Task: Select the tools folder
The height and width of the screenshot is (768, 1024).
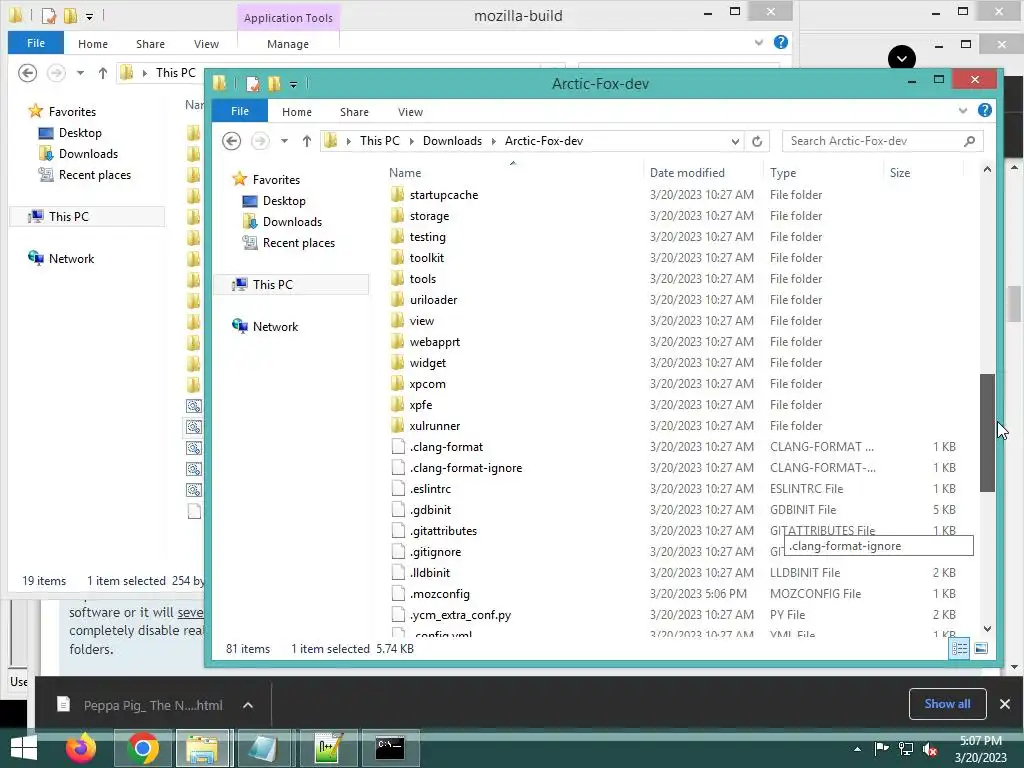Action: point(423,278)
